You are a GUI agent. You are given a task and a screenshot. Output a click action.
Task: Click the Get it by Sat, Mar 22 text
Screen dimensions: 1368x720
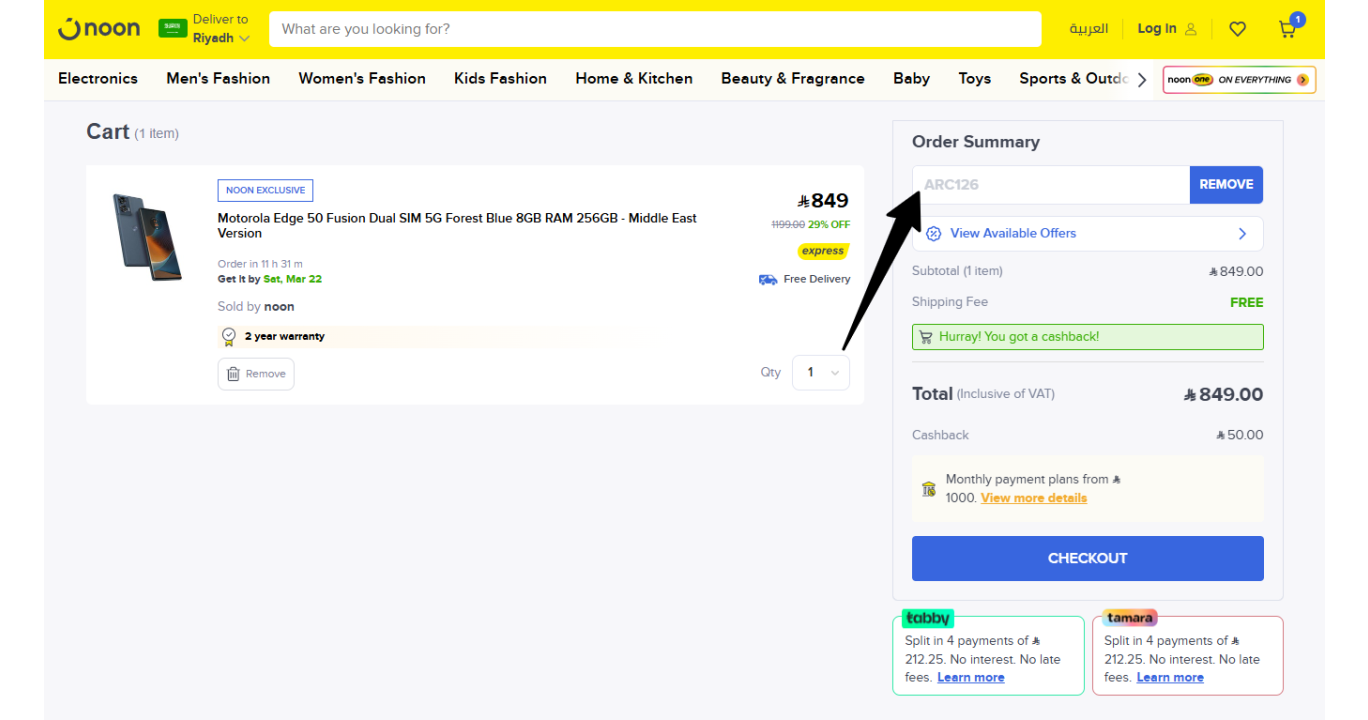point(270,279)
